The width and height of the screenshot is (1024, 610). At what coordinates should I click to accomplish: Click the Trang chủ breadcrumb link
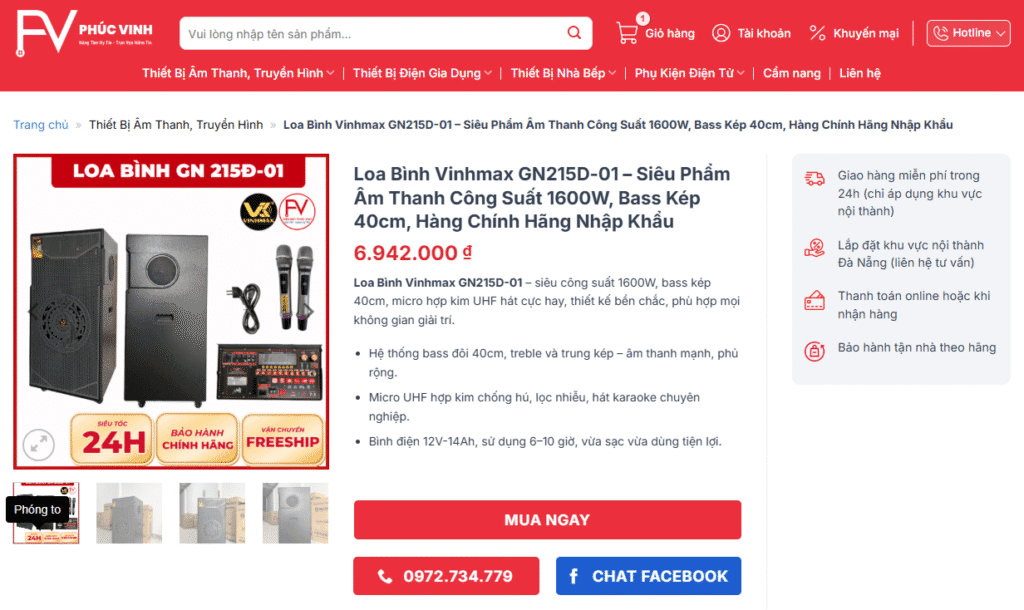[x=40, y=125]
